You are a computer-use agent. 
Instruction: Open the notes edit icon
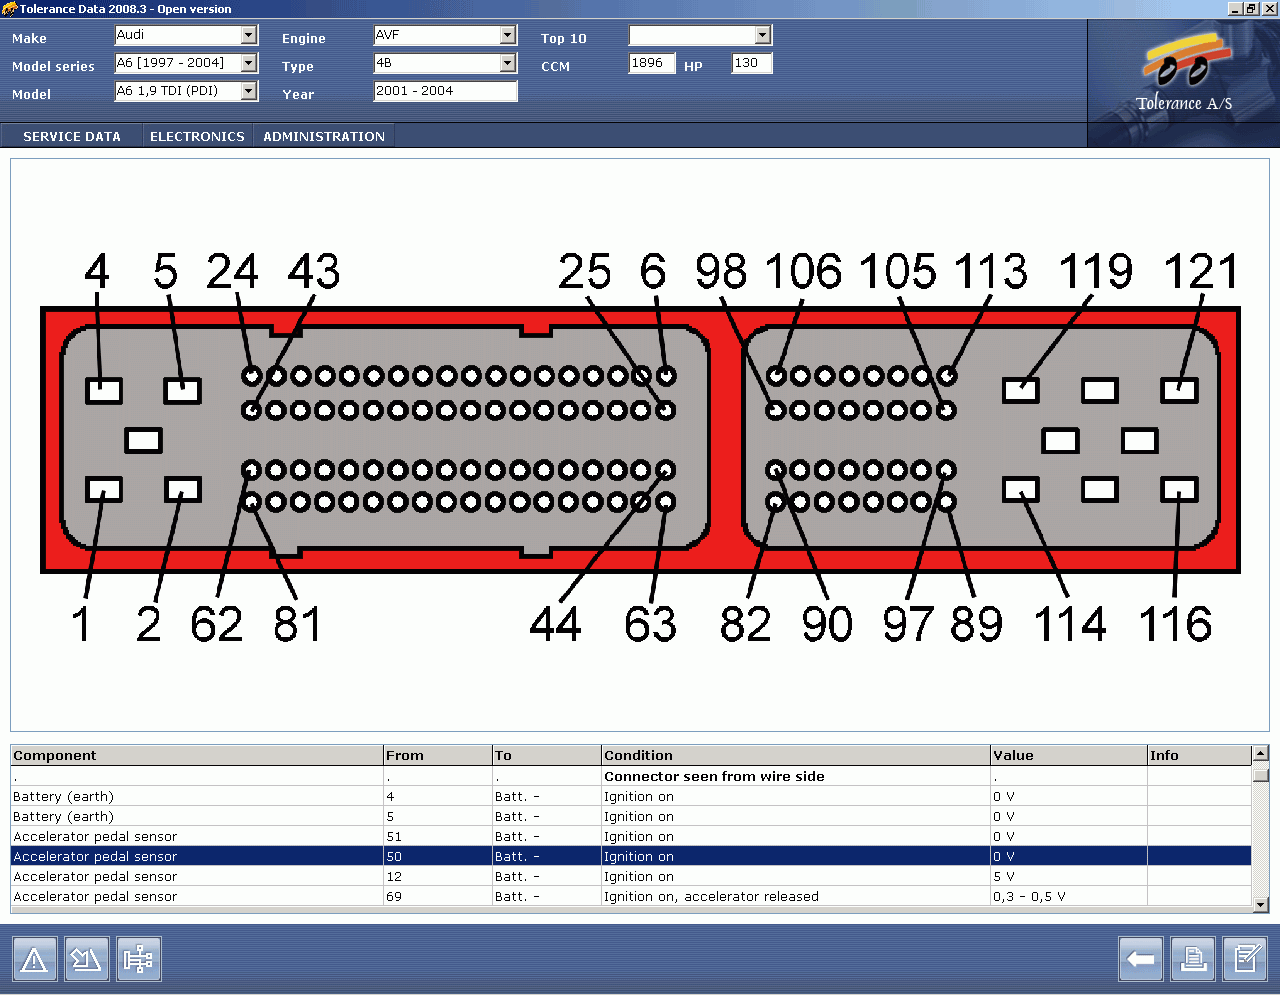[x=1245, y=960]
